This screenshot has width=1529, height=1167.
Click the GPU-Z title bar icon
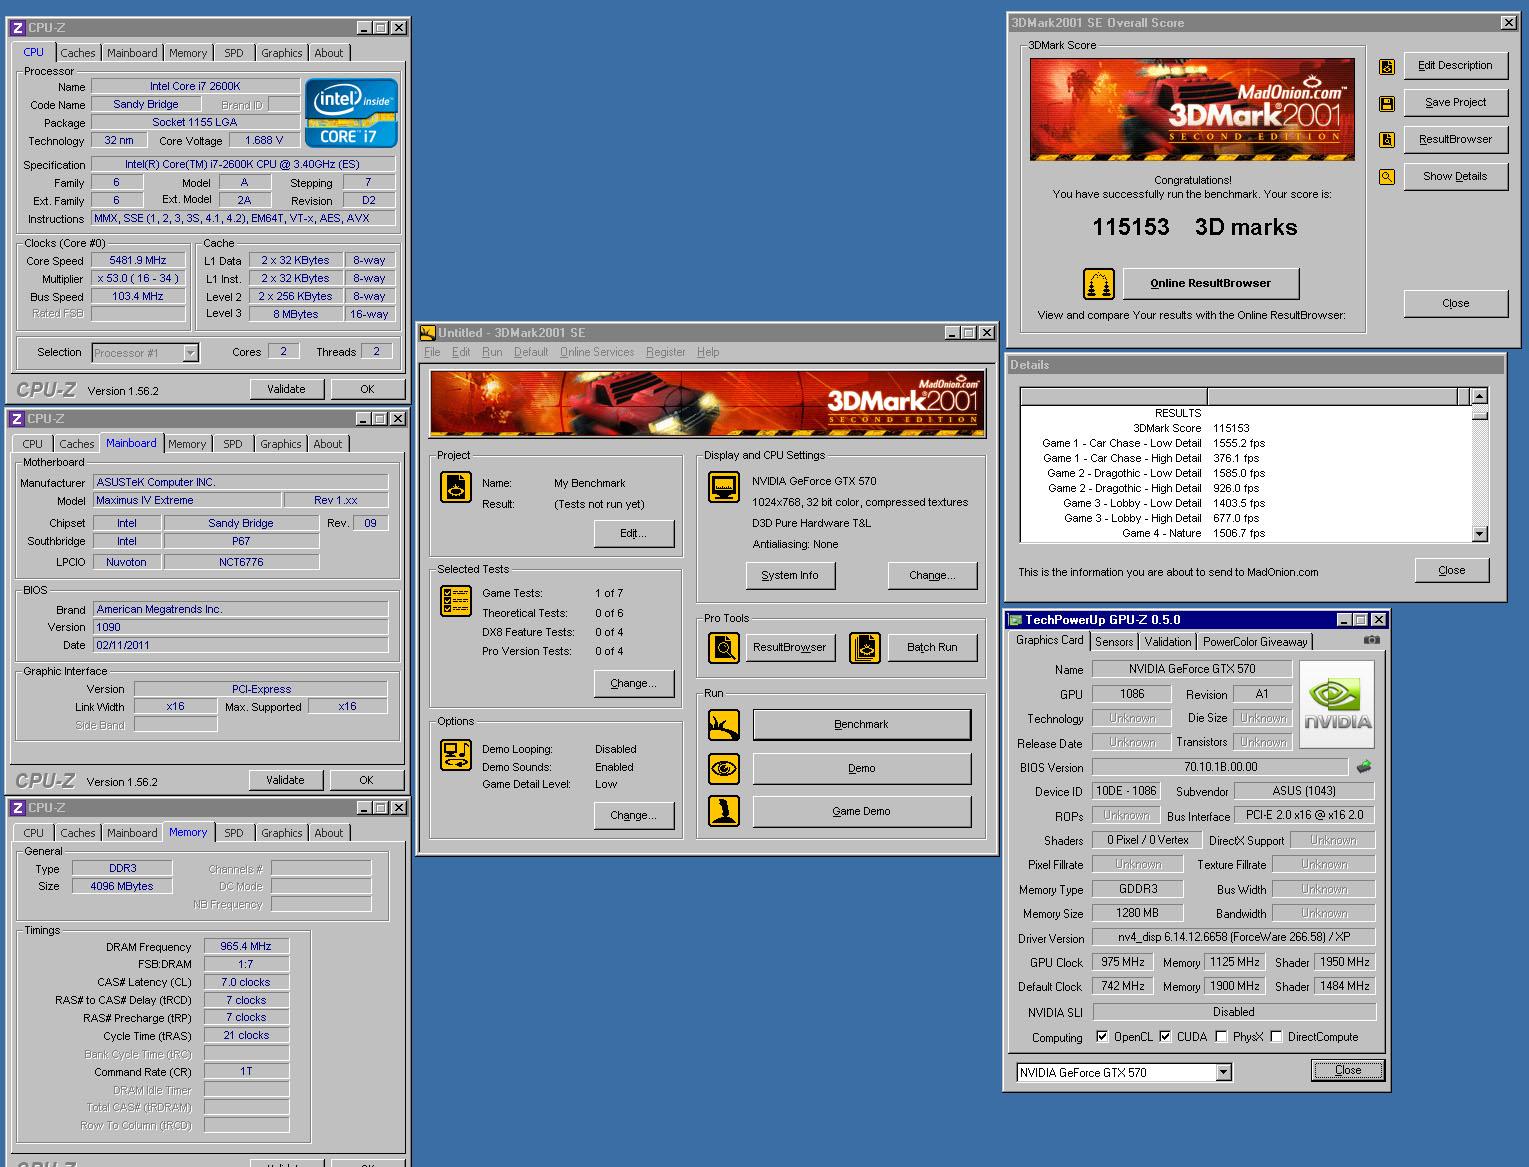[x=1016, y=620]
